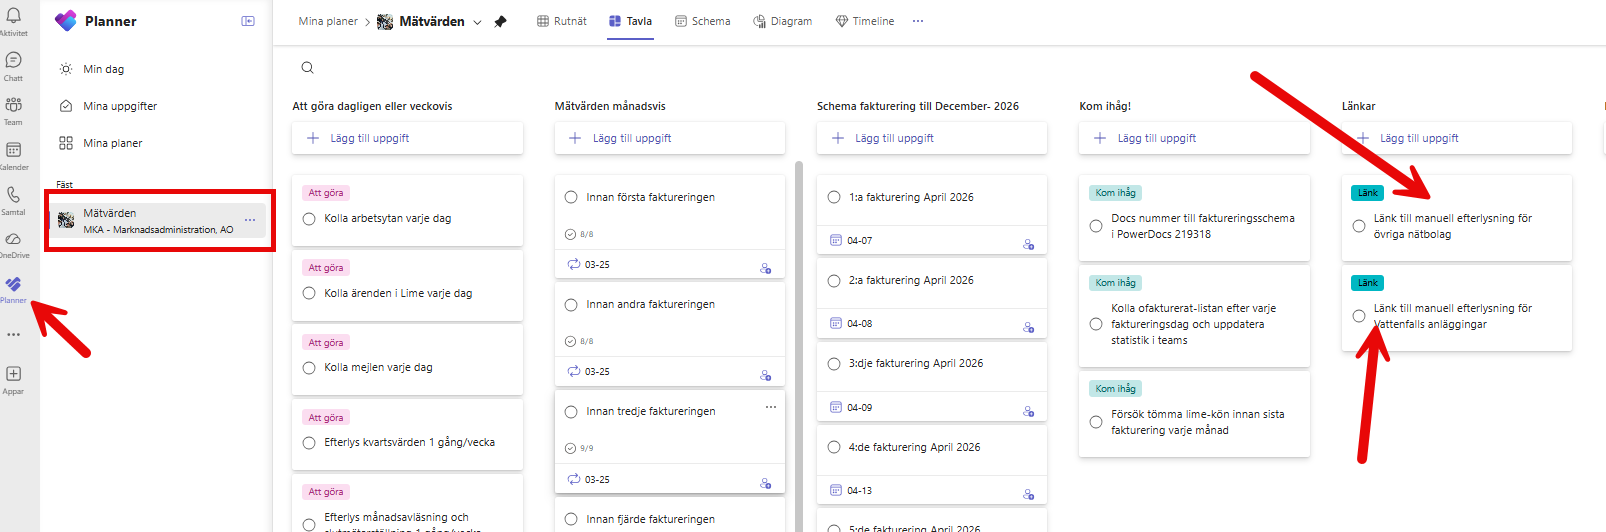The height and width of the screenshot is (532, 1606).
Task: Open more options for pinned Mätvärden plan
Action: 250,220
